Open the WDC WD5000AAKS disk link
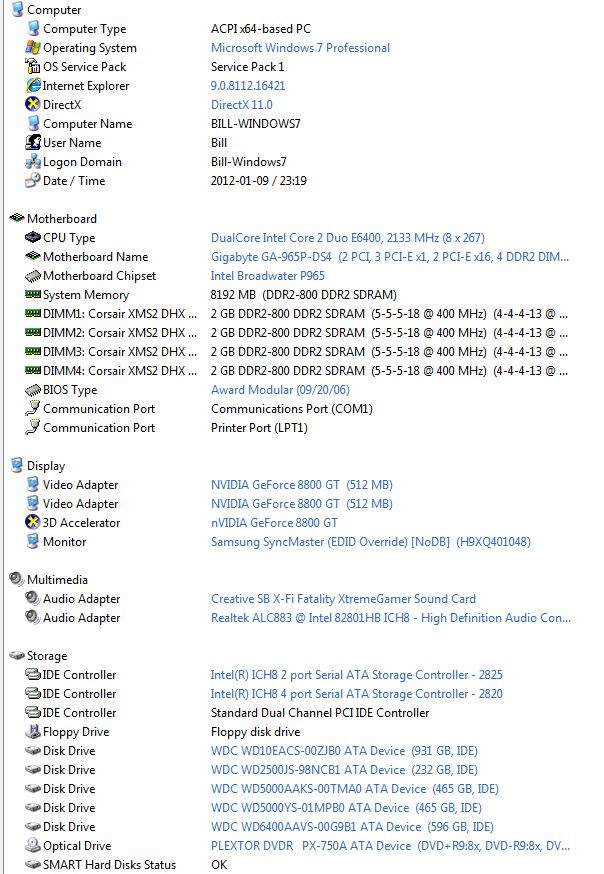The image size is (604, 874). tap(354, 789)
